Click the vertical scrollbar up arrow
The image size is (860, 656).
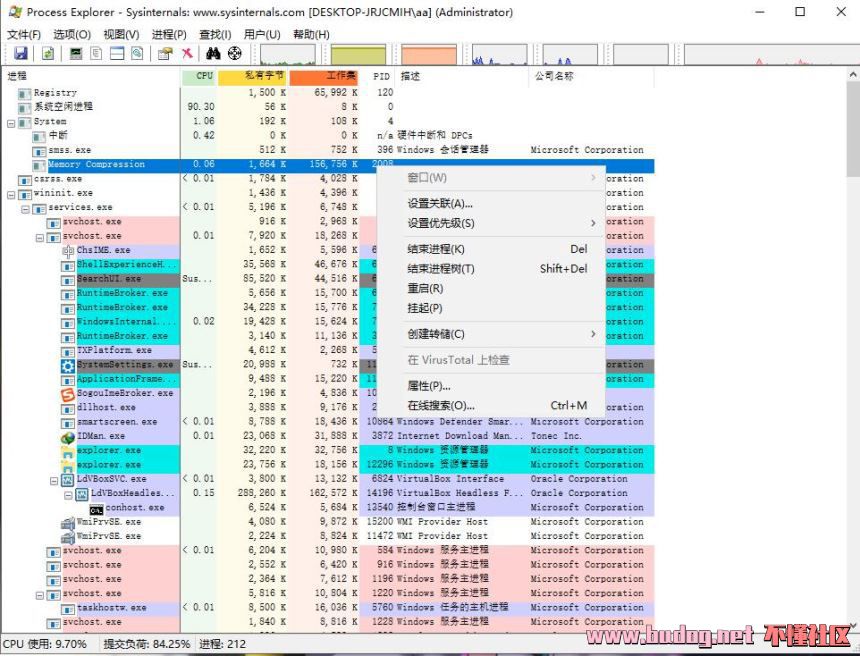click(853, 74)
